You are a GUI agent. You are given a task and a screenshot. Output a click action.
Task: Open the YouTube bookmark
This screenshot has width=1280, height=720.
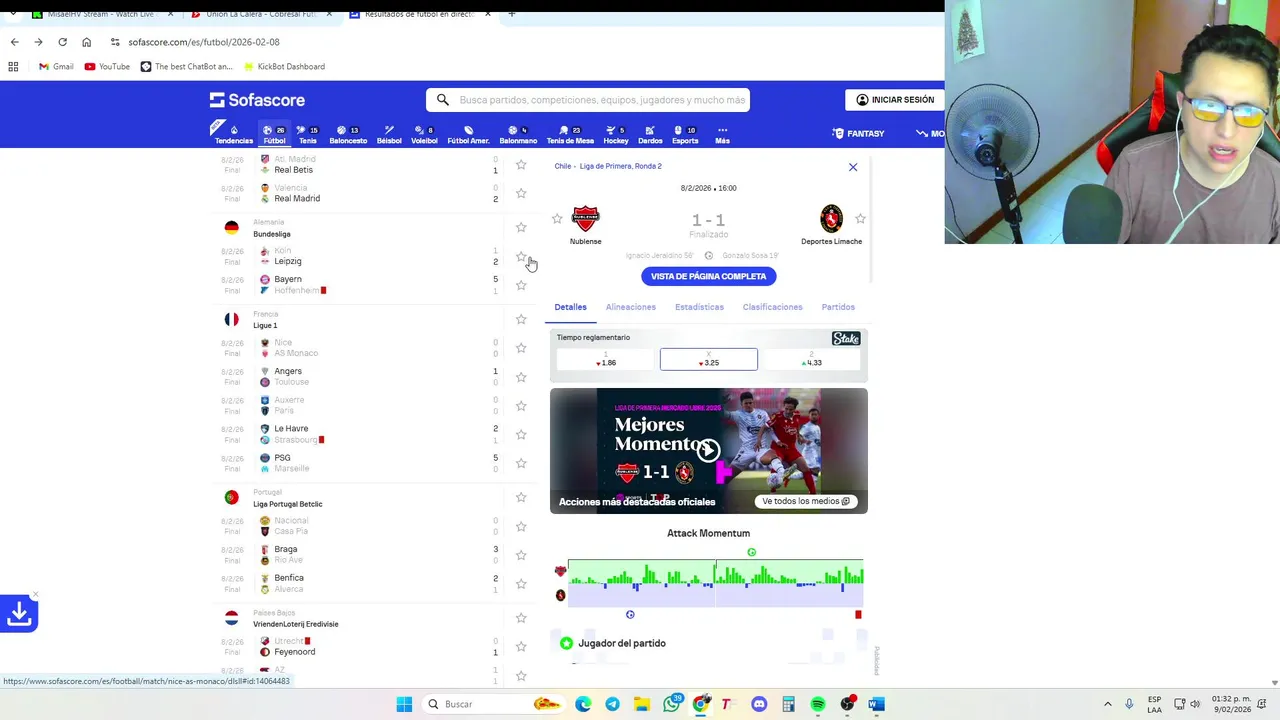click(107, 67)
